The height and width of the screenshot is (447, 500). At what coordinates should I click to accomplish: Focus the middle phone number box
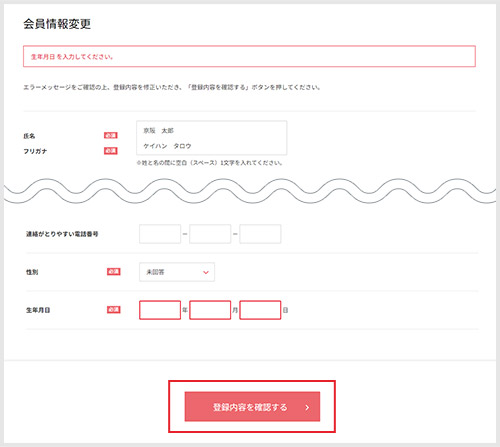[x=210, y=234]
